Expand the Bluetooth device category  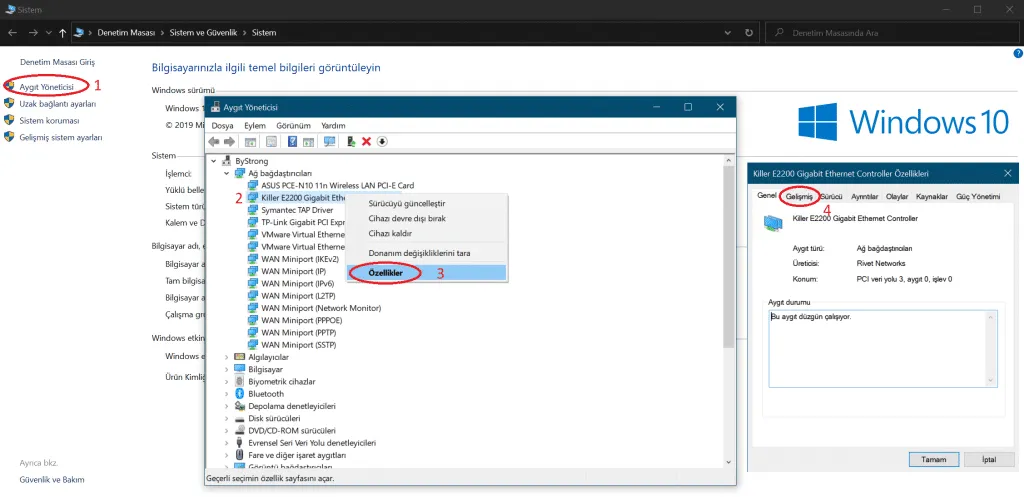click(x=227, y=394)
